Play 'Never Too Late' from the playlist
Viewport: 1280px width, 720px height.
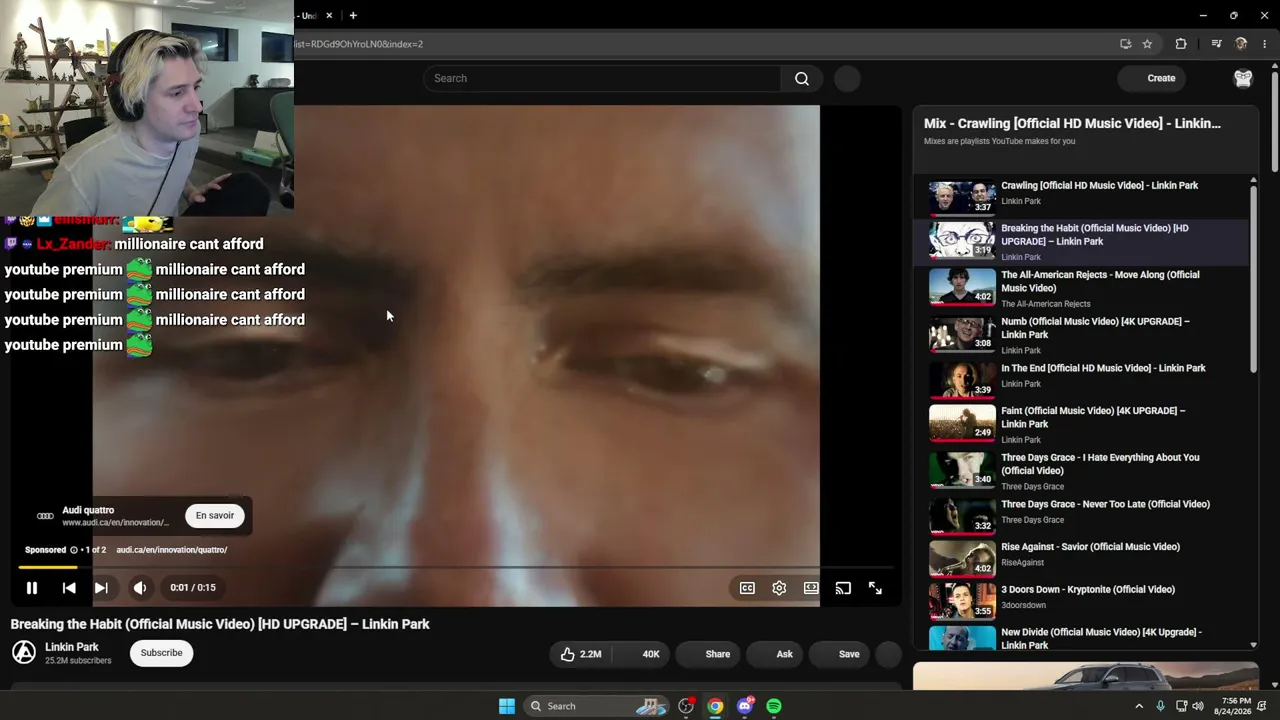tap(1082, 515)
